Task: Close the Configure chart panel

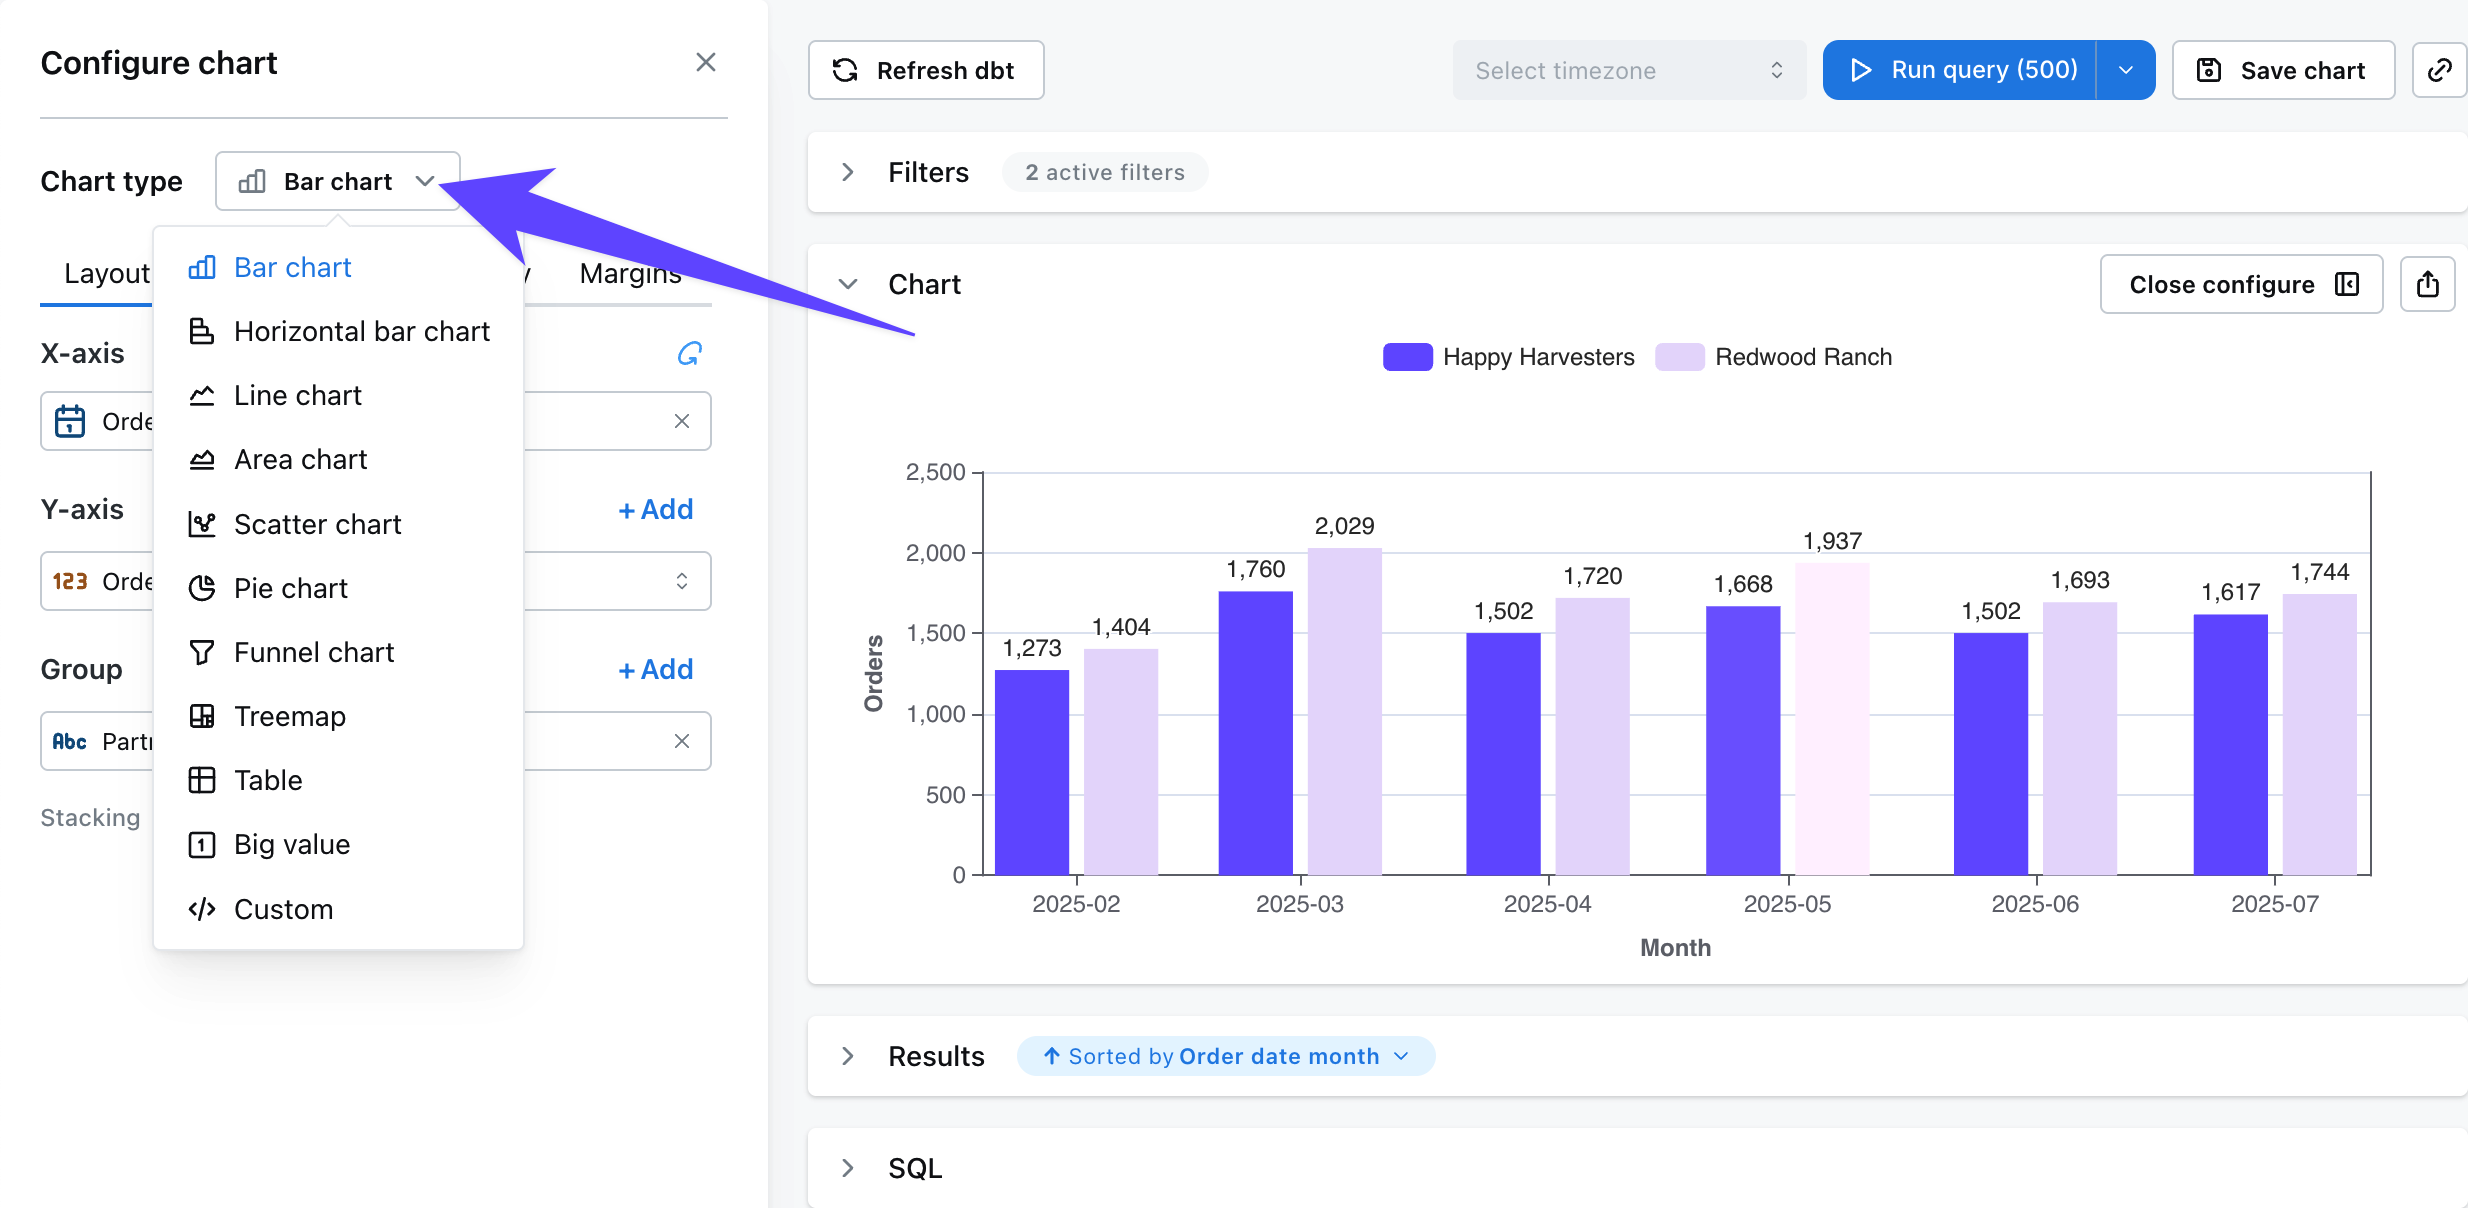Action: click(705, 63)
